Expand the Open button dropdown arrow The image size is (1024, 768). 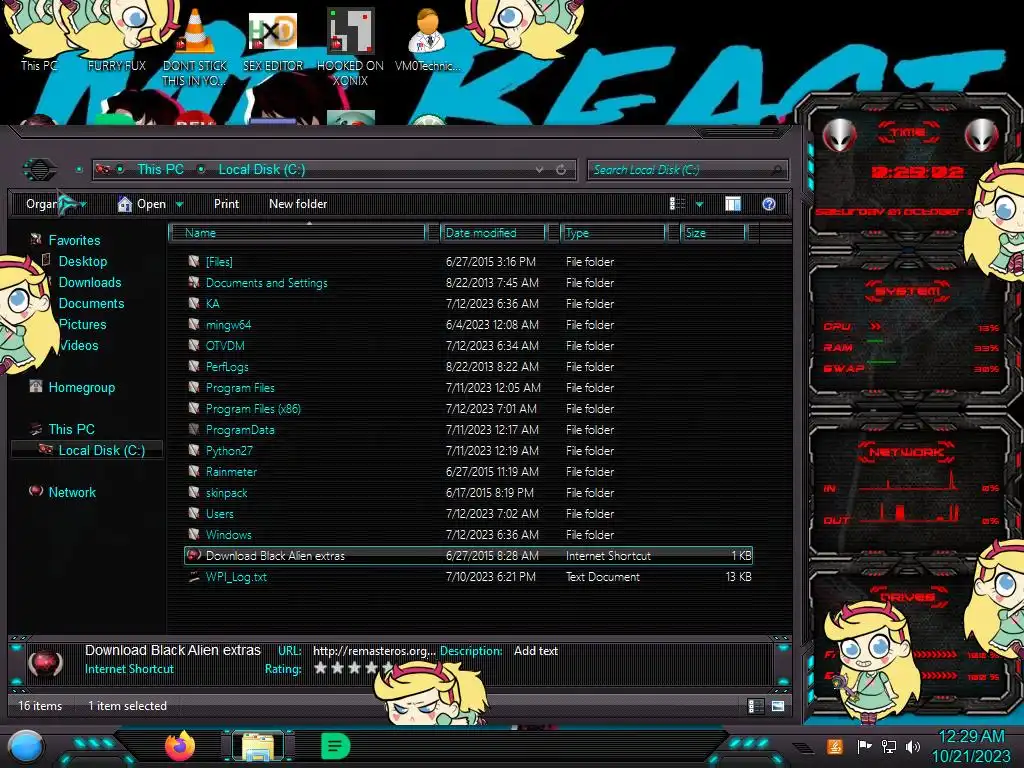(x=180, y=204)
